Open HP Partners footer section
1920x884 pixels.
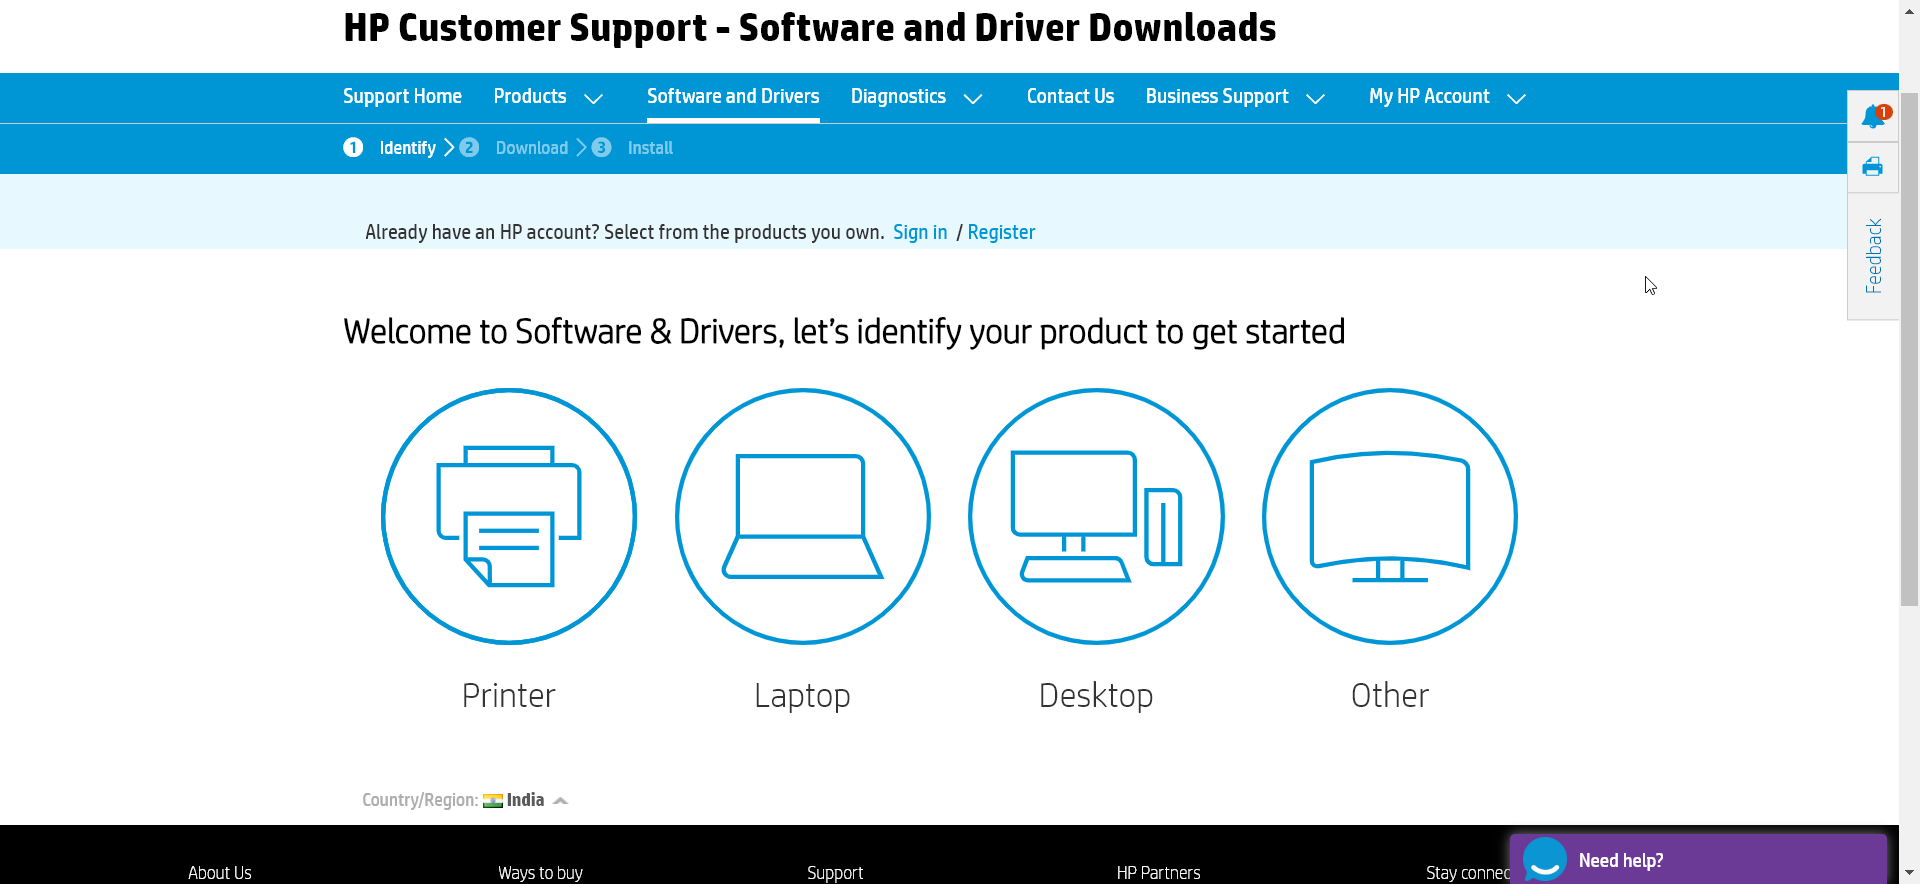1158,873
